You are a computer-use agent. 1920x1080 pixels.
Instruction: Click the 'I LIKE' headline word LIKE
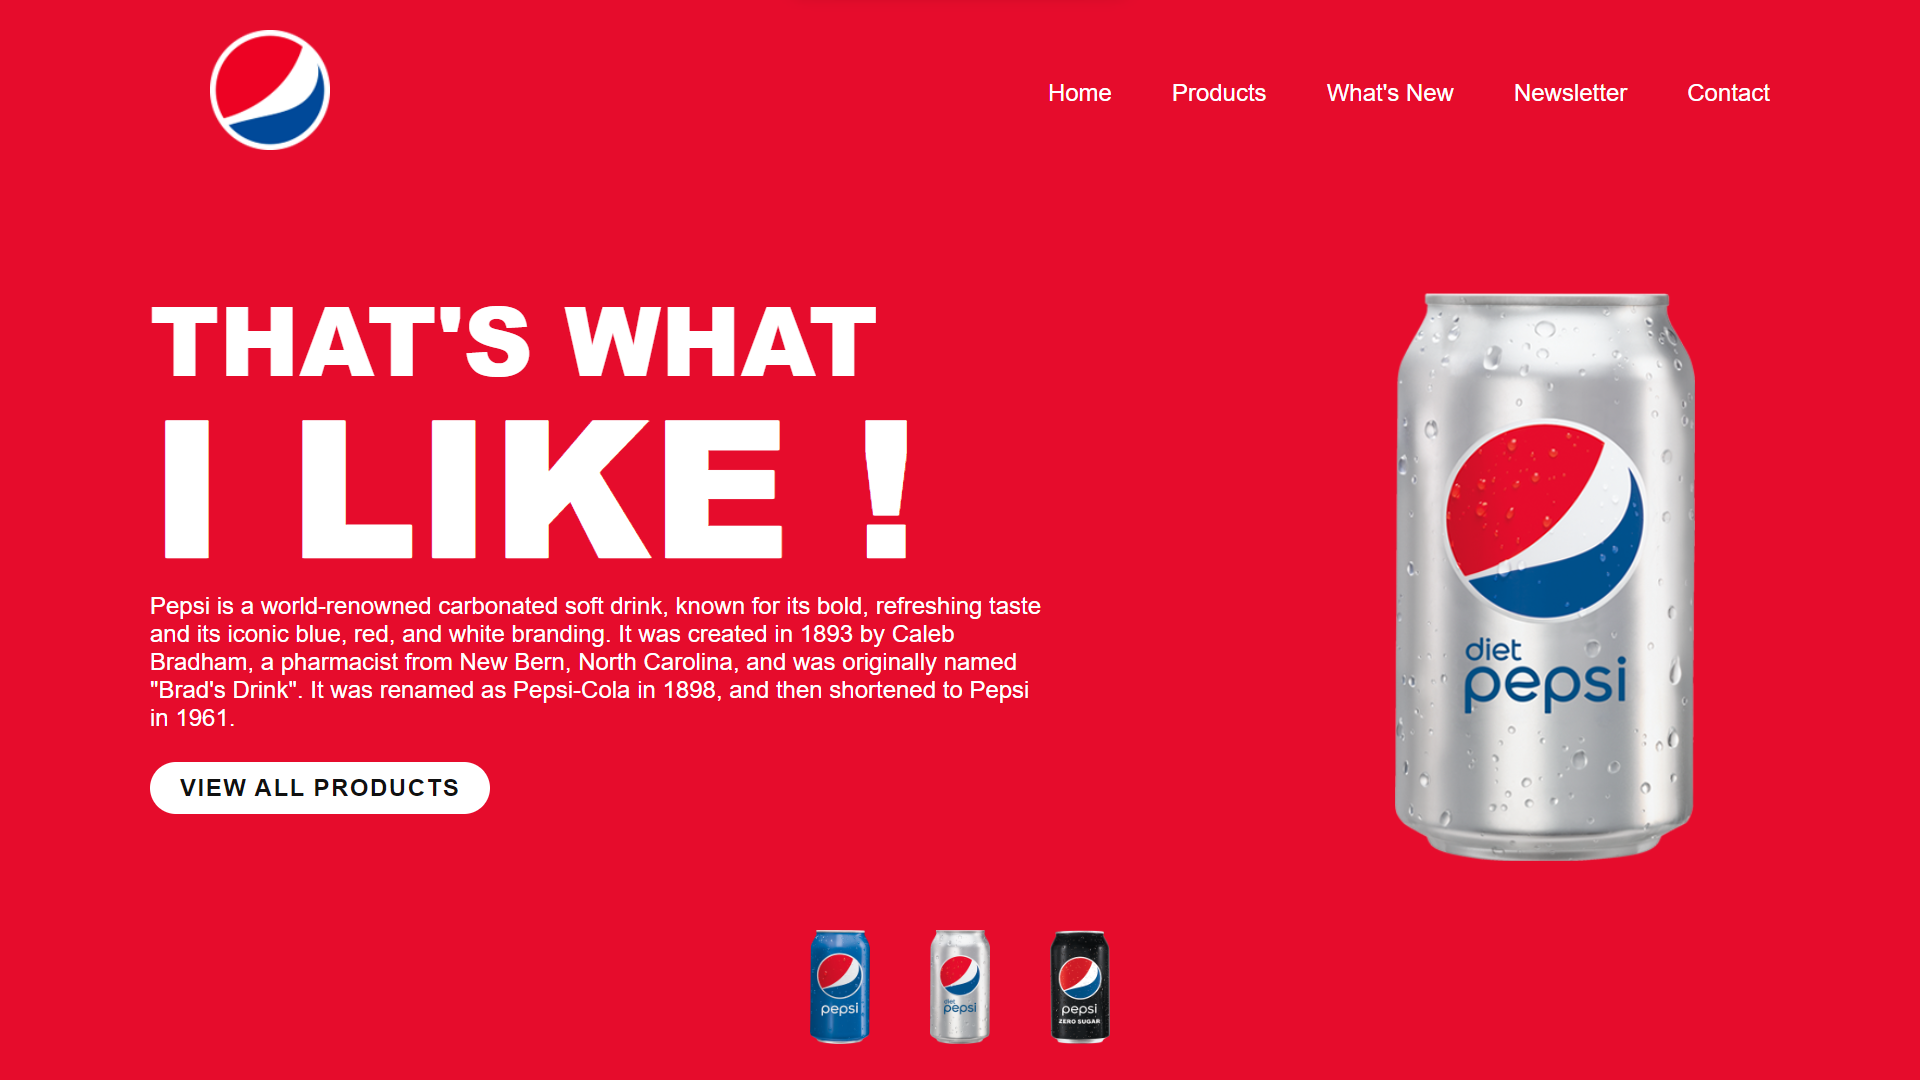(541, 488)
